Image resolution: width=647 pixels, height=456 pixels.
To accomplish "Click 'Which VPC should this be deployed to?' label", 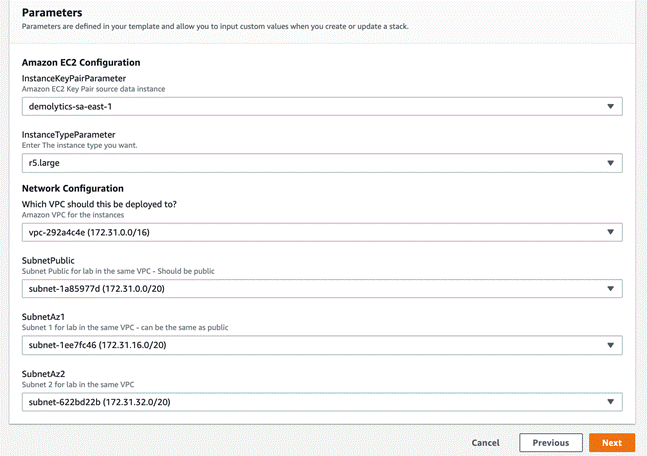I will point(99,204).
